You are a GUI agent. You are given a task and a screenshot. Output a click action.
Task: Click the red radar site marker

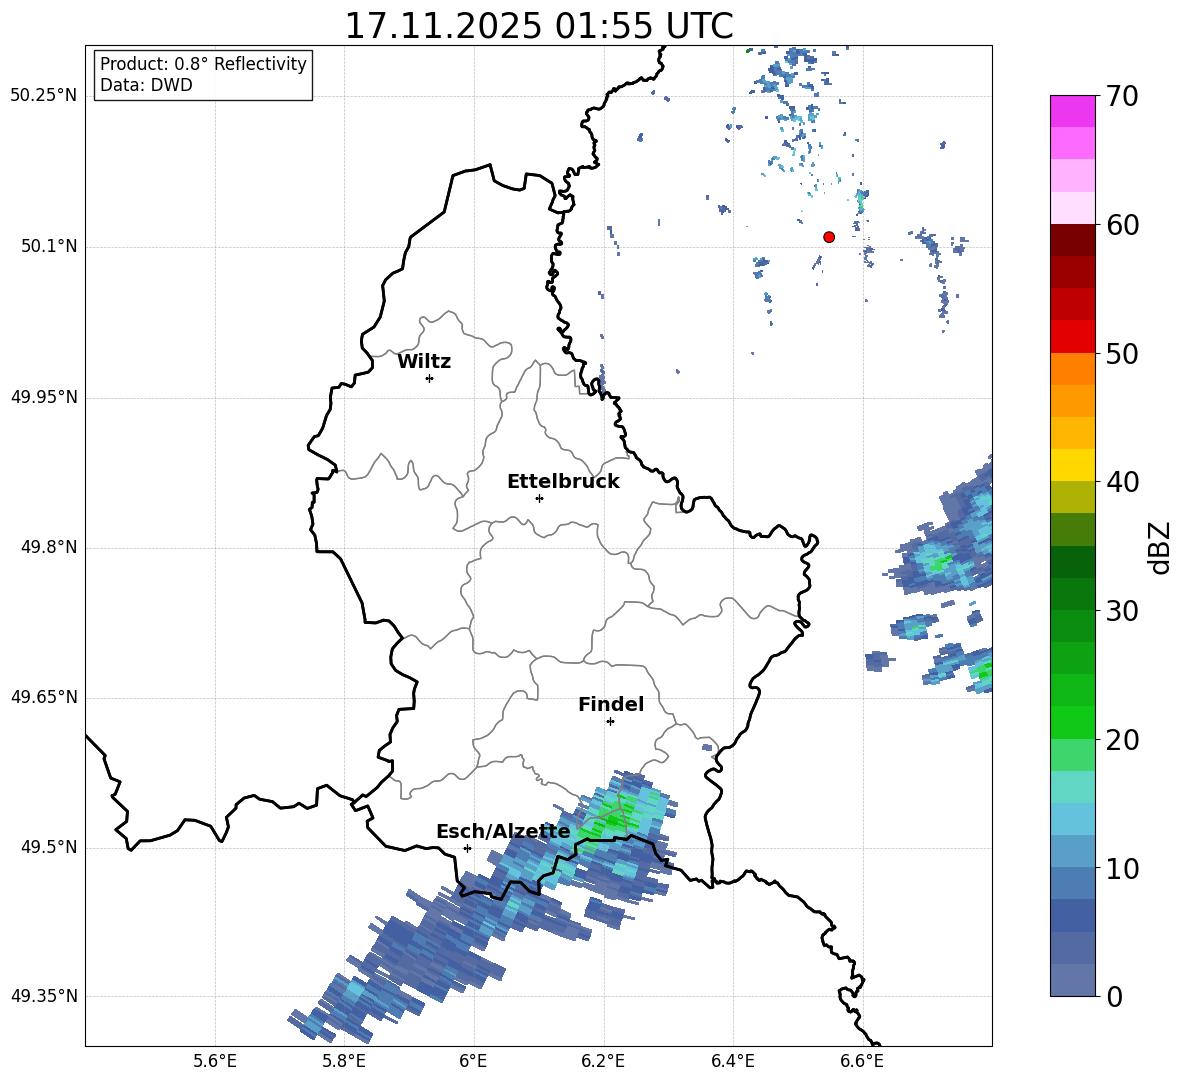829,237
